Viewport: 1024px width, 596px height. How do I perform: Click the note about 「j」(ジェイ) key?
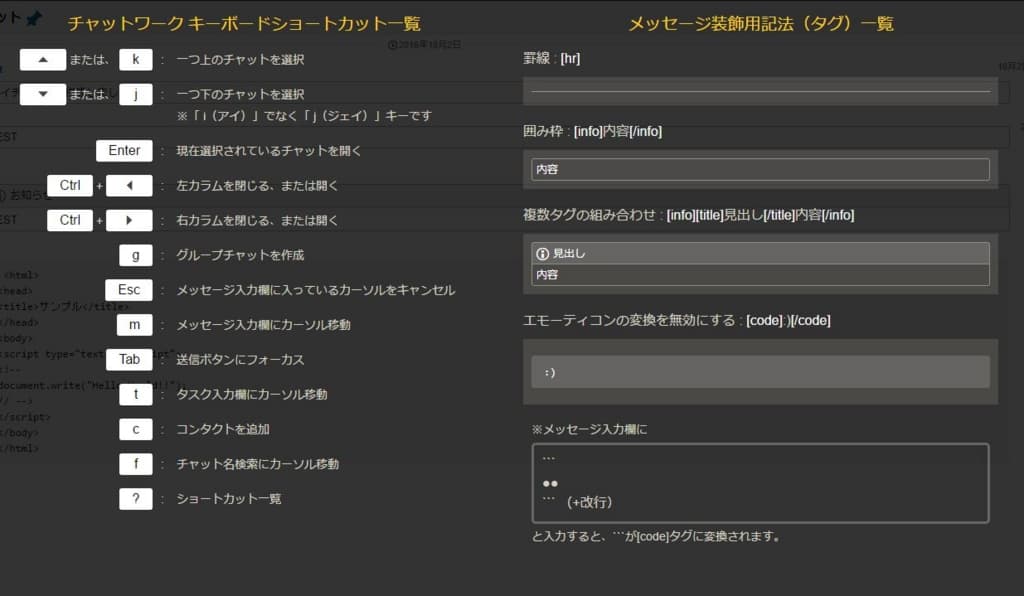304,116
